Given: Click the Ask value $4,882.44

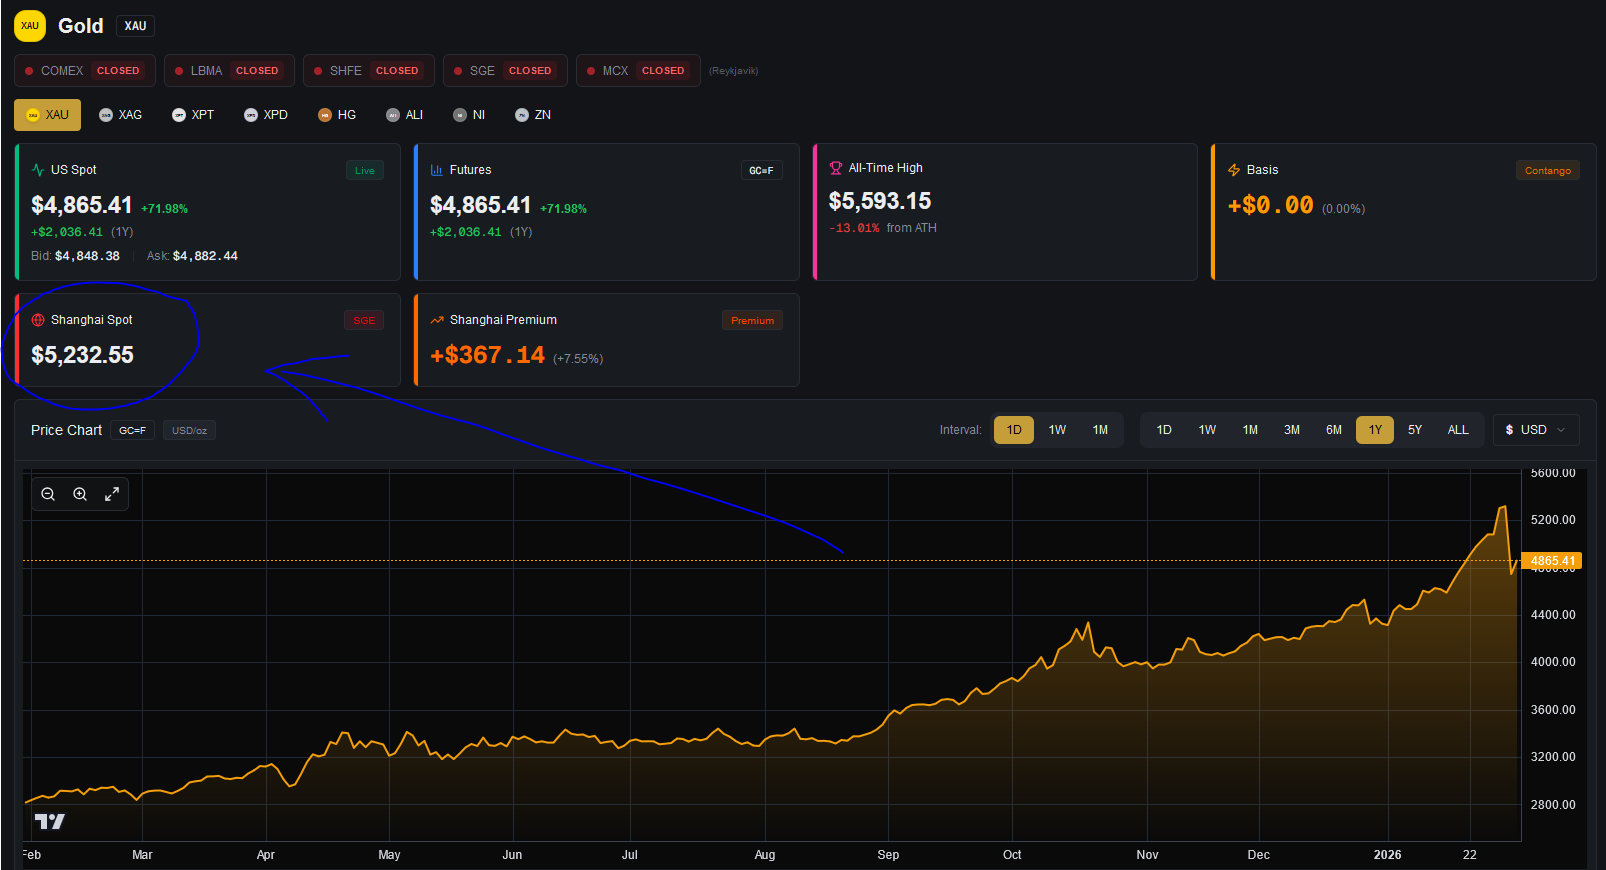Looking at the screenshot, I should 205,256.
